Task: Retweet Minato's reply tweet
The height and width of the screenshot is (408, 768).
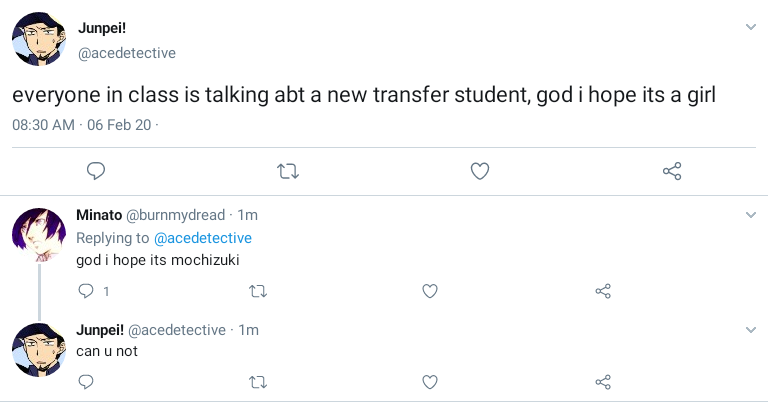Action: tap(257, 291)
